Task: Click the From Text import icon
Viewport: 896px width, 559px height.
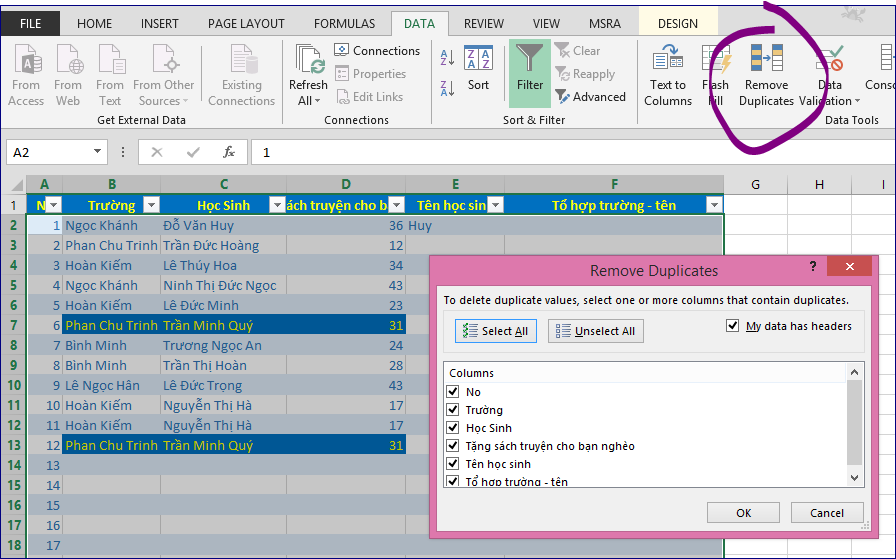Action: 111,59
